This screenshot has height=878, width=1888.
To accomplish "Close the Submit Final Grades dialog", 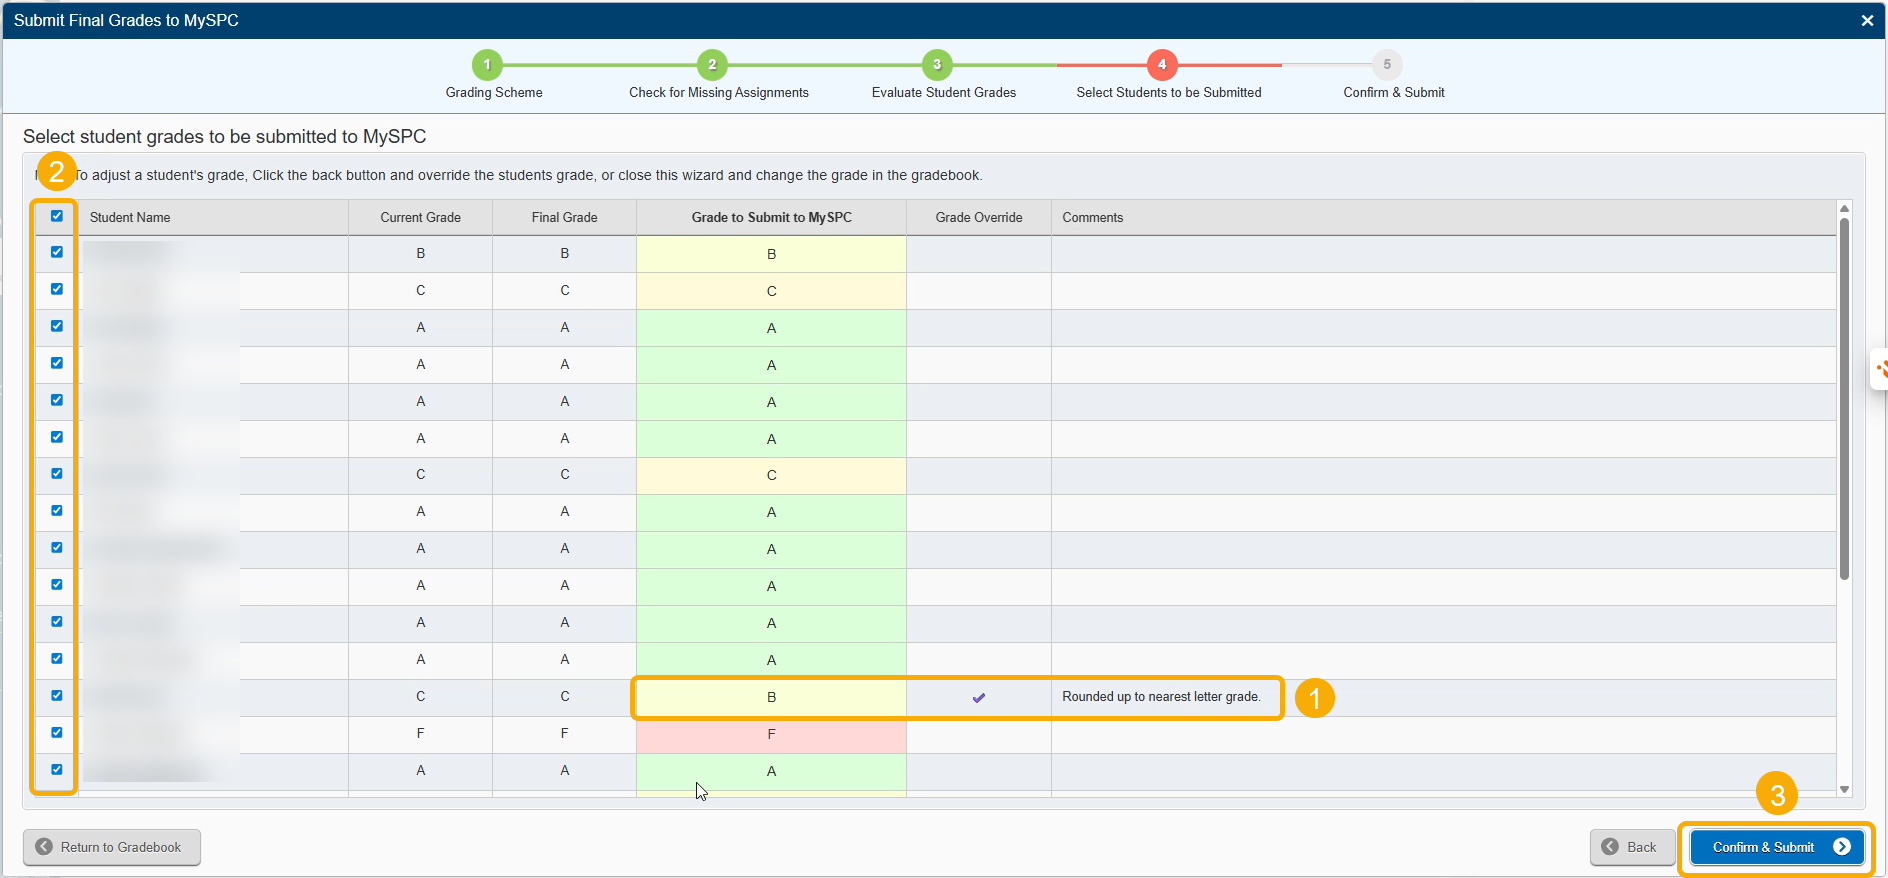I will [1867, 20].
